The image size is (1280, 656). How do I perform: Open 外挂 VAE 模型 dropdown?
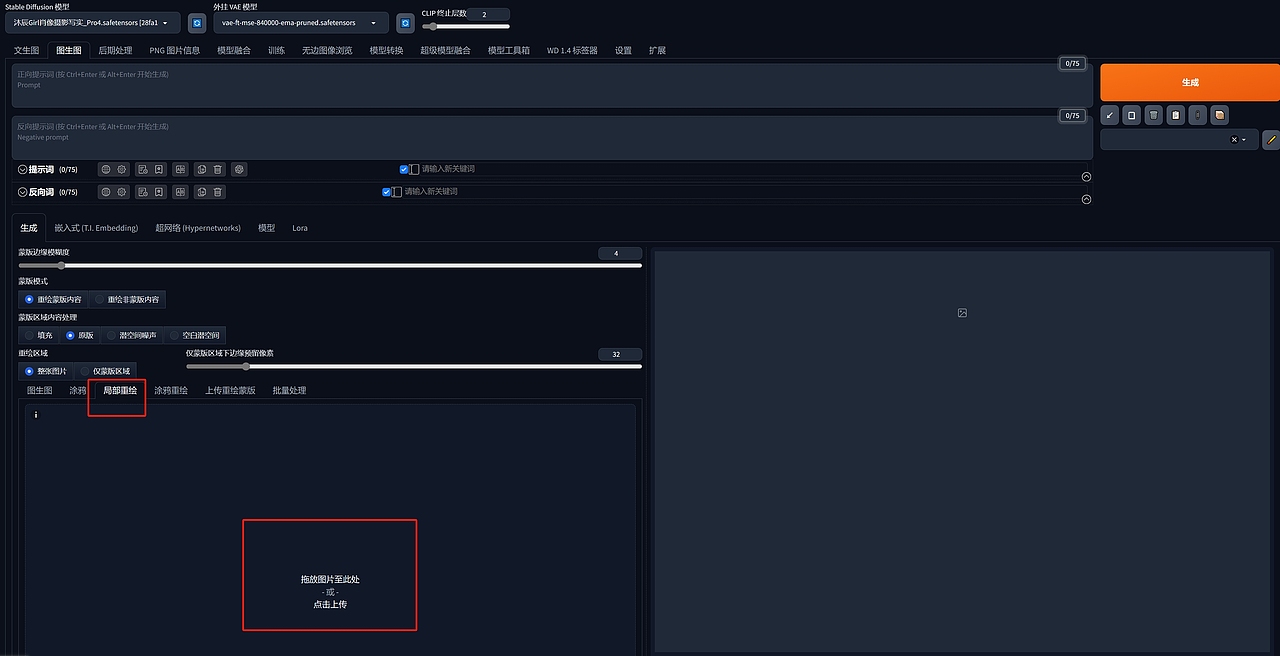click(x=300, y=22)
